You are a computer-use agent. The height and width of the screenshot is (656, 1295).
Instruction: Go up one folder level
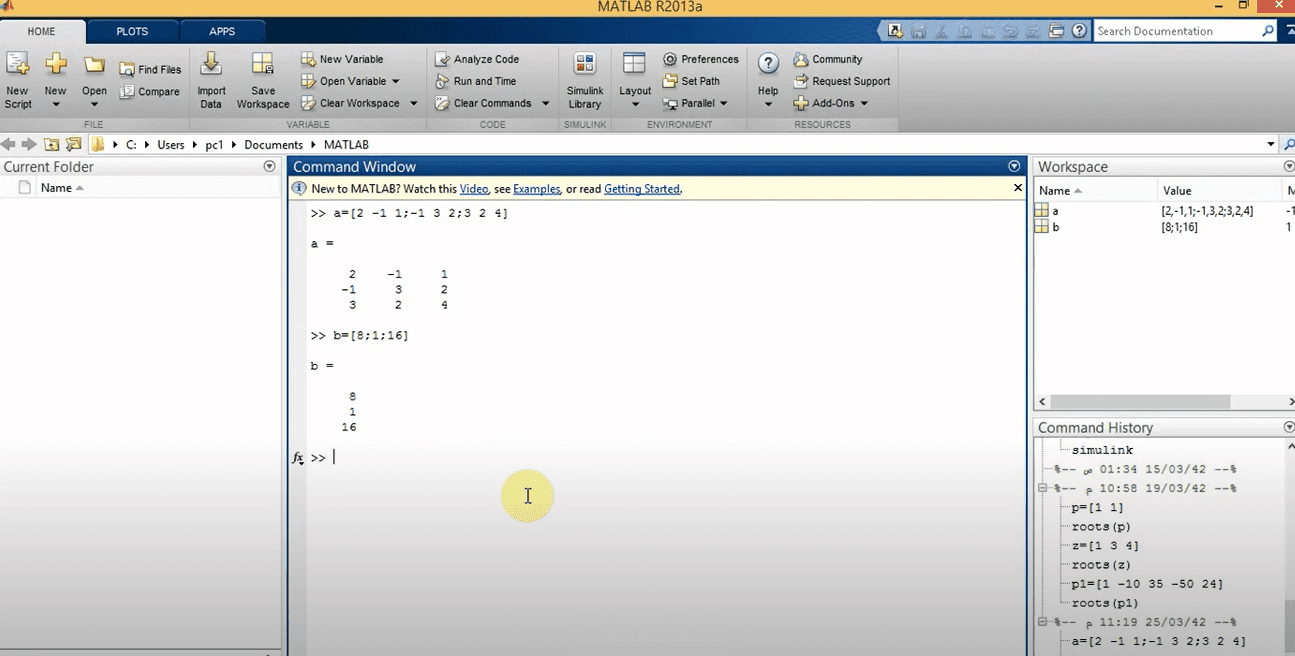pos(51,144)
